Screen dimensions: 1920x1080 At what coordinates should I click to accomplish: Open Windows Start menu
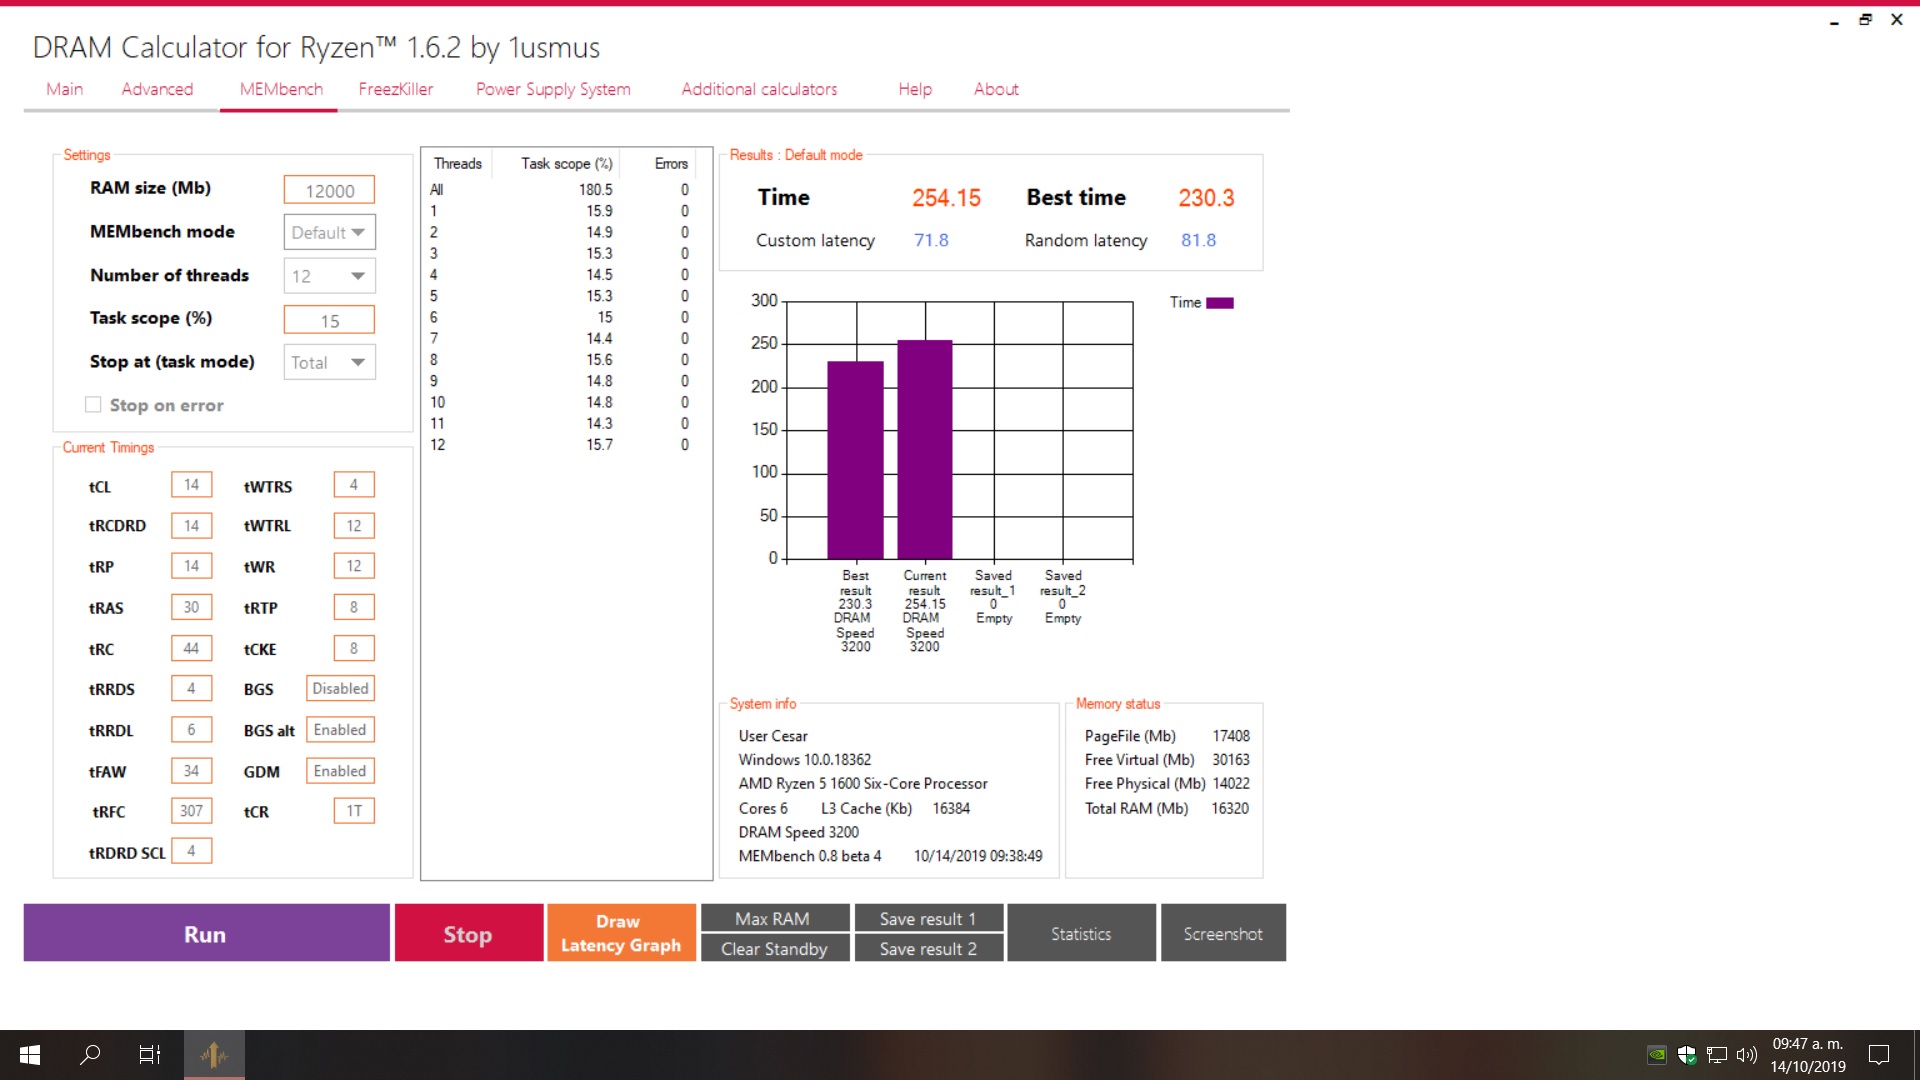[x=30, y=1055]
